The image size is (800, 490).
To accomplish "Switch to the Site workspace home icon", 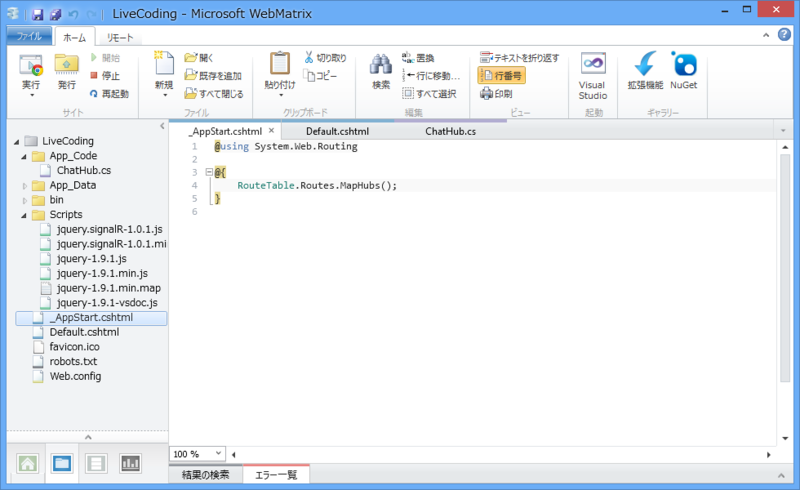I will click(28, 463).
